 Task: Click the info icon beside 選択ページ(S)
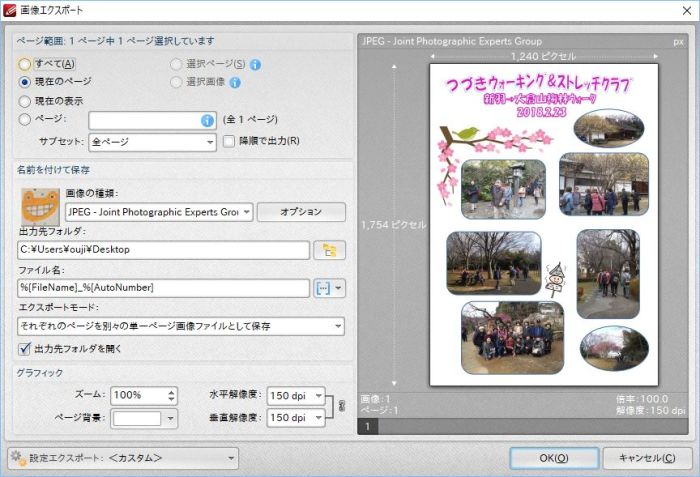[256, 65]
